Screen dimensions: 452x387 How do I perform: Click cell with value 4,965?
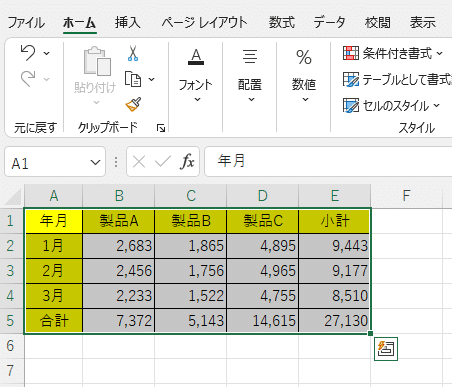pyautogui.click(x=263, y=271)
